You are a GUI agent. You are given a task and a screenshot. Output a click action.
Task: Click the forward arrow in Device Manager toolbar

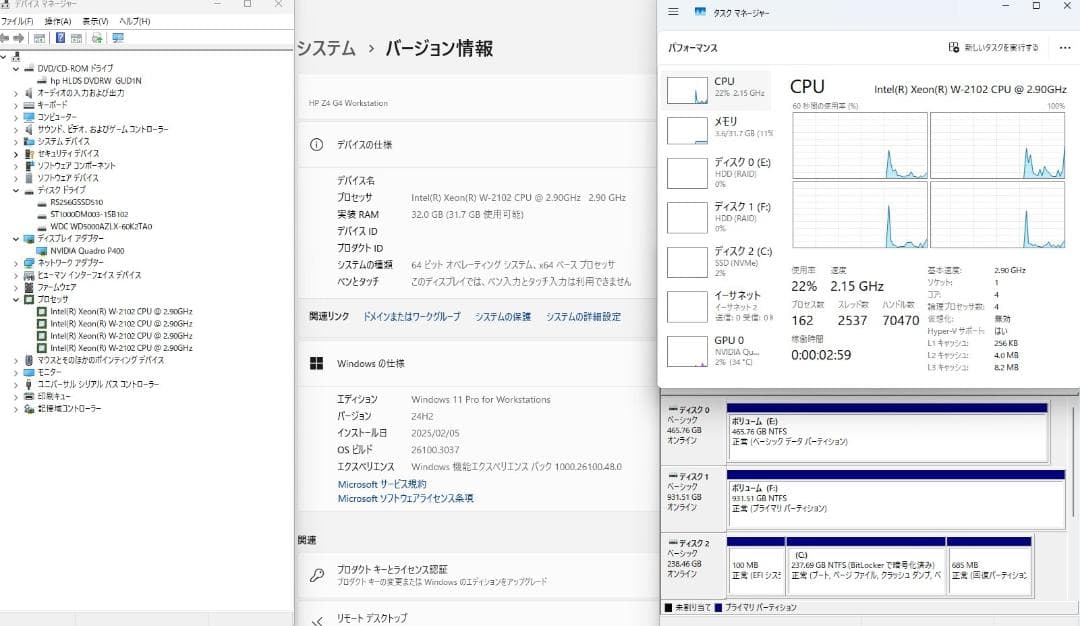tap(18, 38)
